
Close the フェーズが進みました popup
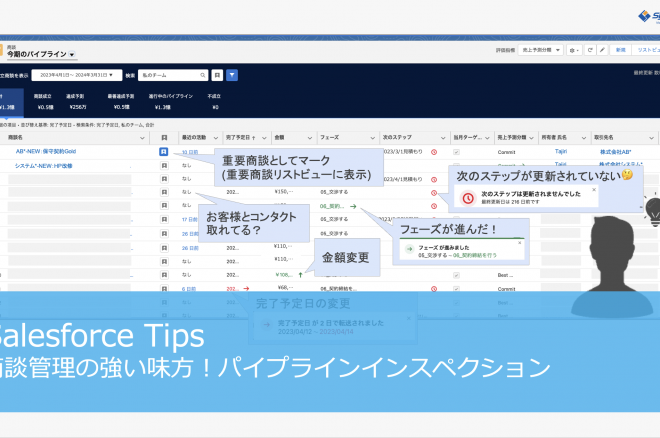click(x=519, y=243)
